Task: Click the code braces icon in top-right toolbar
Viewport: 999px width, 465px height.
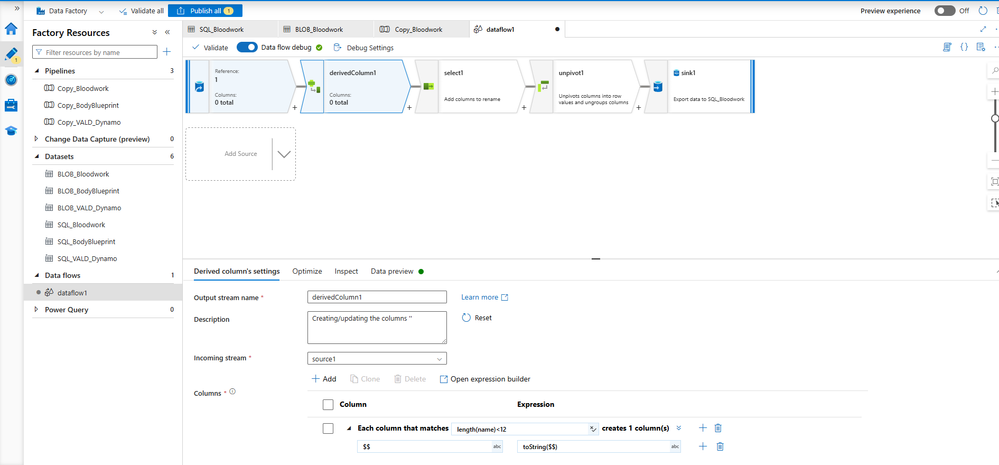Action: pyautogui.click(x=964, y=47)
